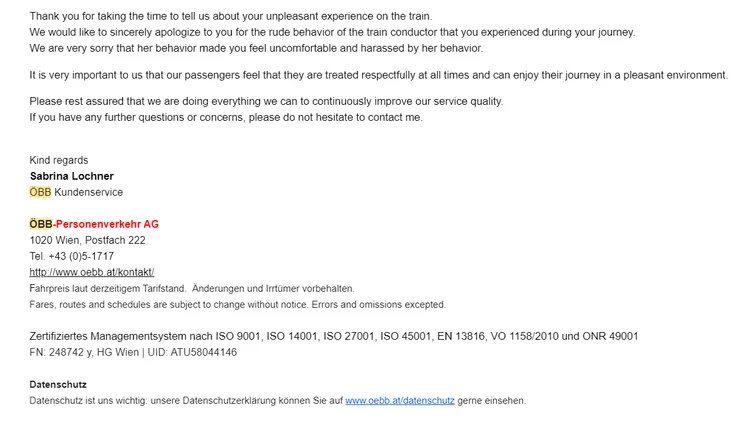Click the Kind regards closing line
This screenshot has height=426, width=740.
59,160
